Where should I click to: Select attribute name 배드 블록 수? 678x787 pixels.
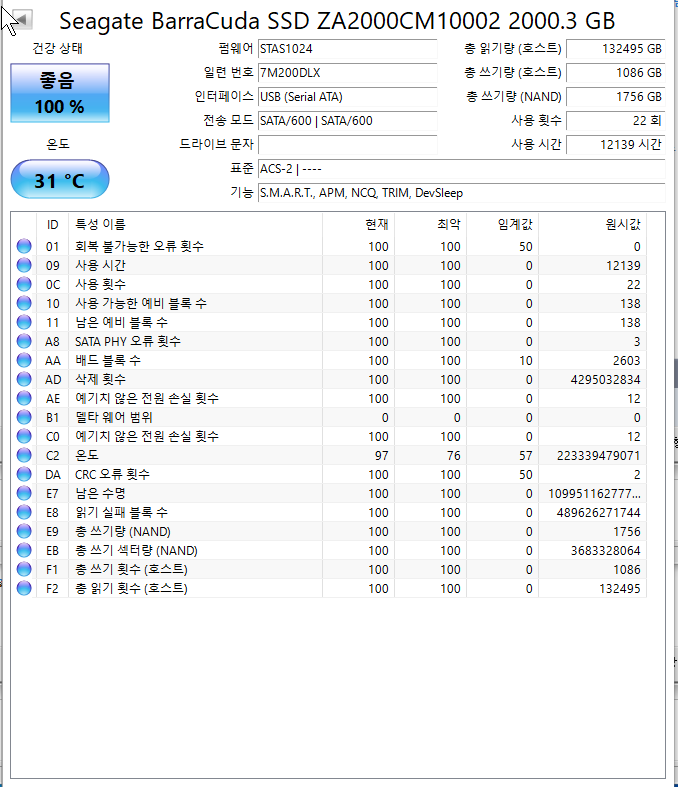[108, 360]
